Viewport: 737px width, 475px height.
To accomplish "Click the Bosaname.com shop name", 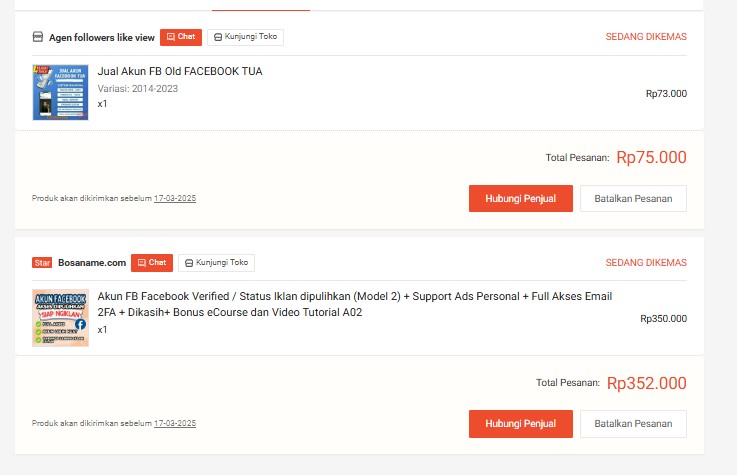I will coord(92,263).
